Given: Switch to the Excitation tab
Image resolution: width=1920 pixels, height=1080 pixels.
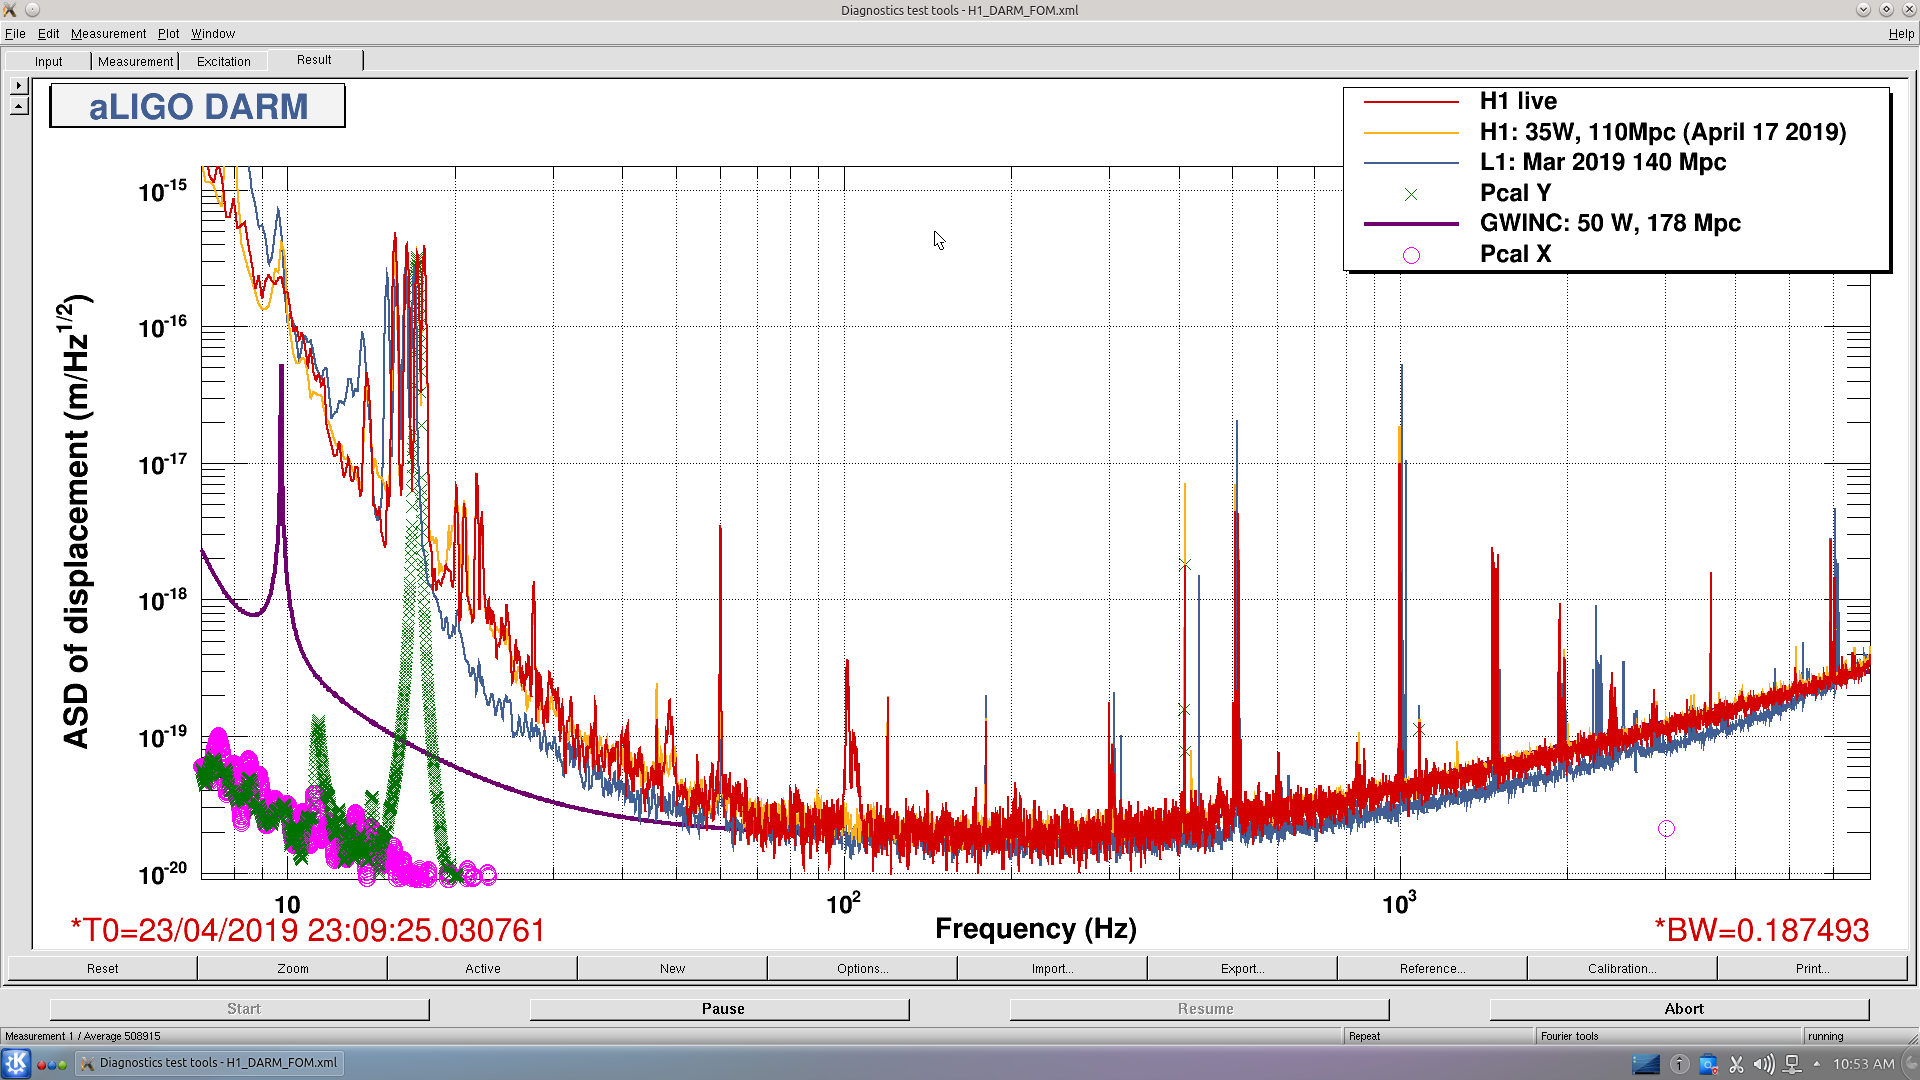Looking at the screenshot, I should pos(223,61).
